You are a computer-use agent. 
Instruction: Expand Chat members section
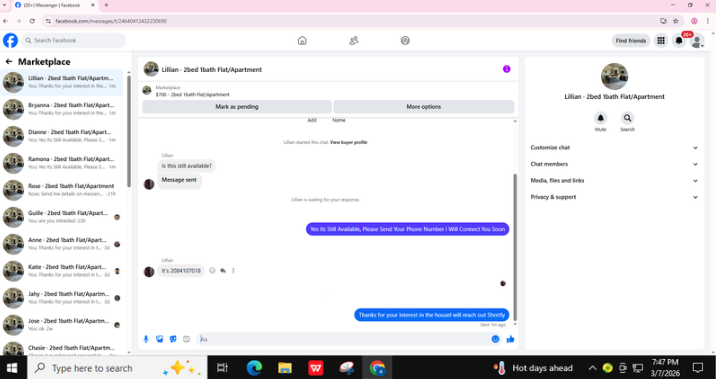pos(614,164)
